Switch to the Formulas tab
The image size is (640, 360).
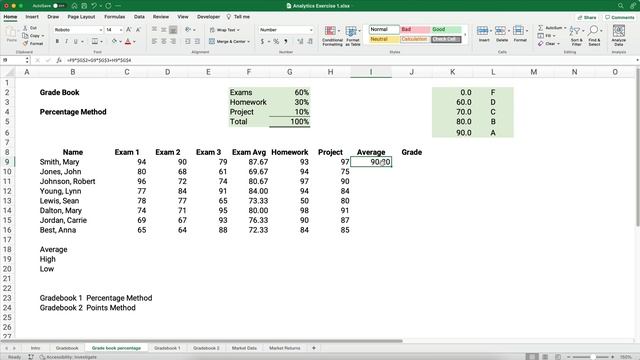click(114, 17)
